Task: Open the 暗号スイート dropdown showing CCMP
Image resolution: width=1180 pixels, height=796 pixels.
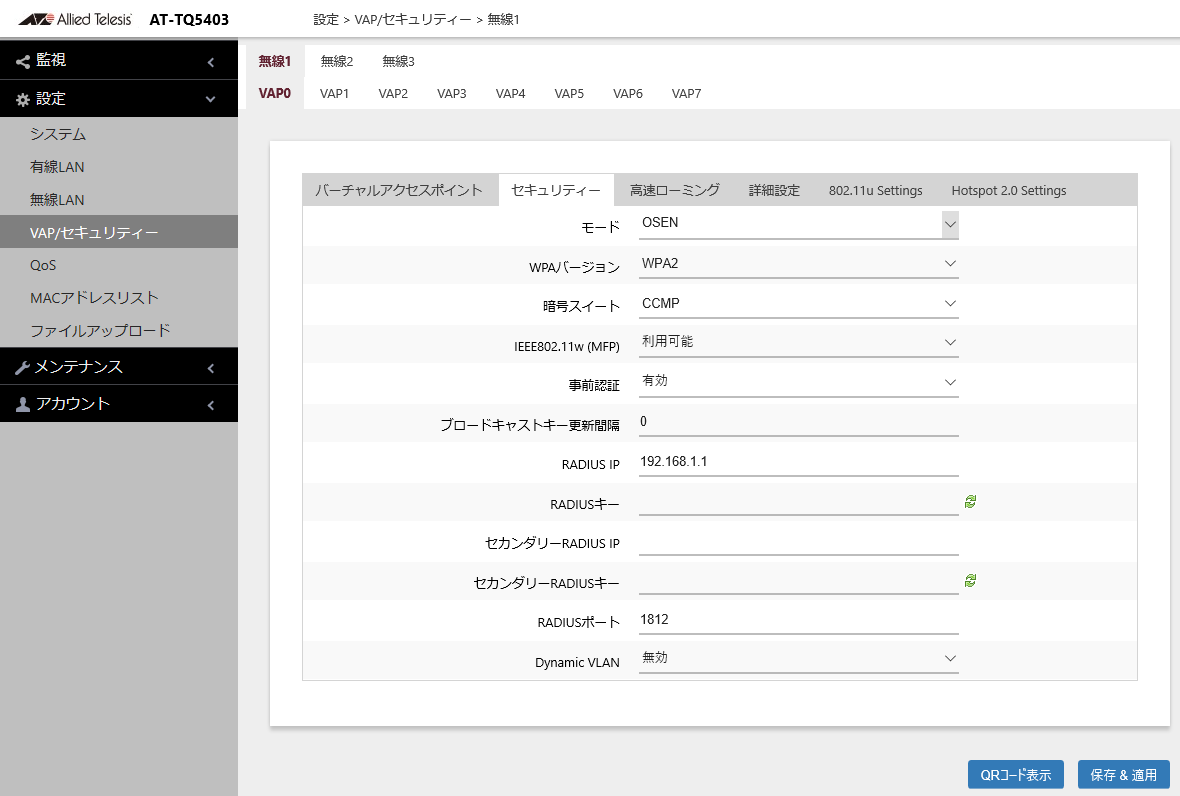Action: point(798,304)
